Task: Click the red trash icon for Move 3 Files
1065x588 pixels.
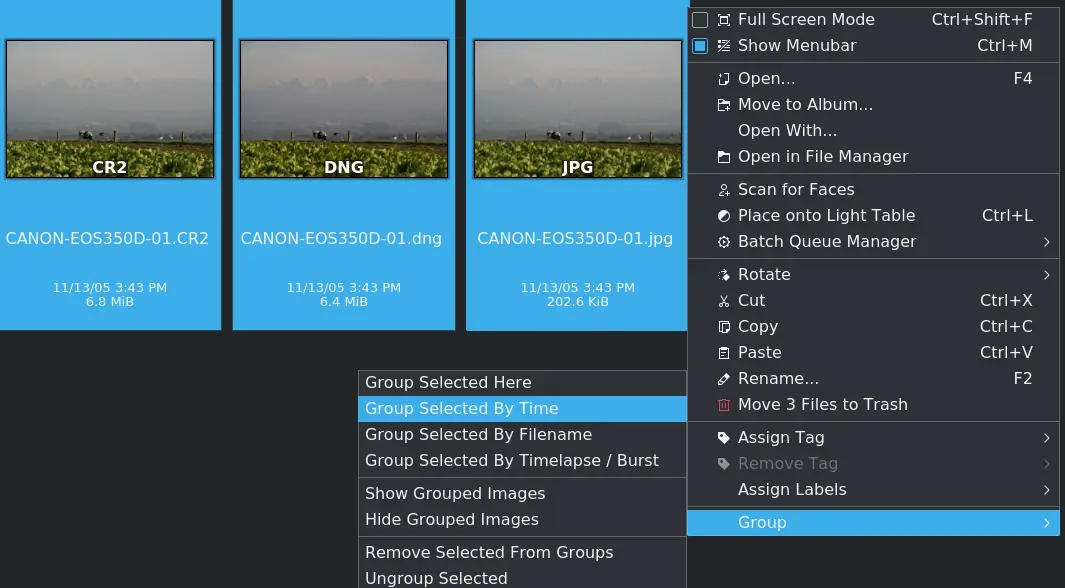Action: click(x=723, y=404)
